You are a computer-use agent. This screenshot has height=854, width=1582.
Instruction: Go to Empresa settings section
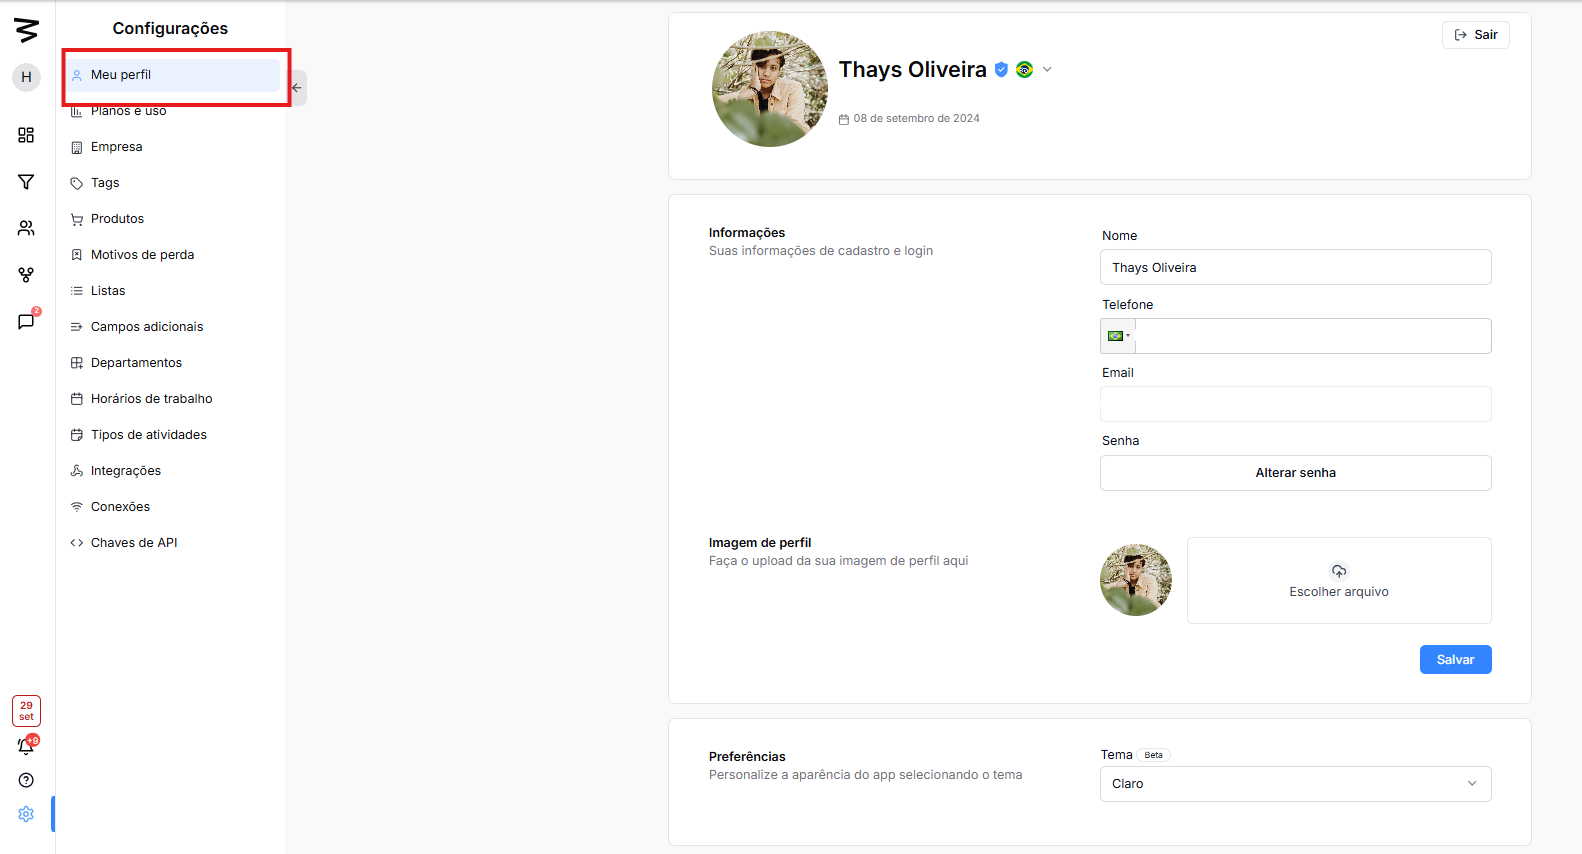click(x=117, y=147)
